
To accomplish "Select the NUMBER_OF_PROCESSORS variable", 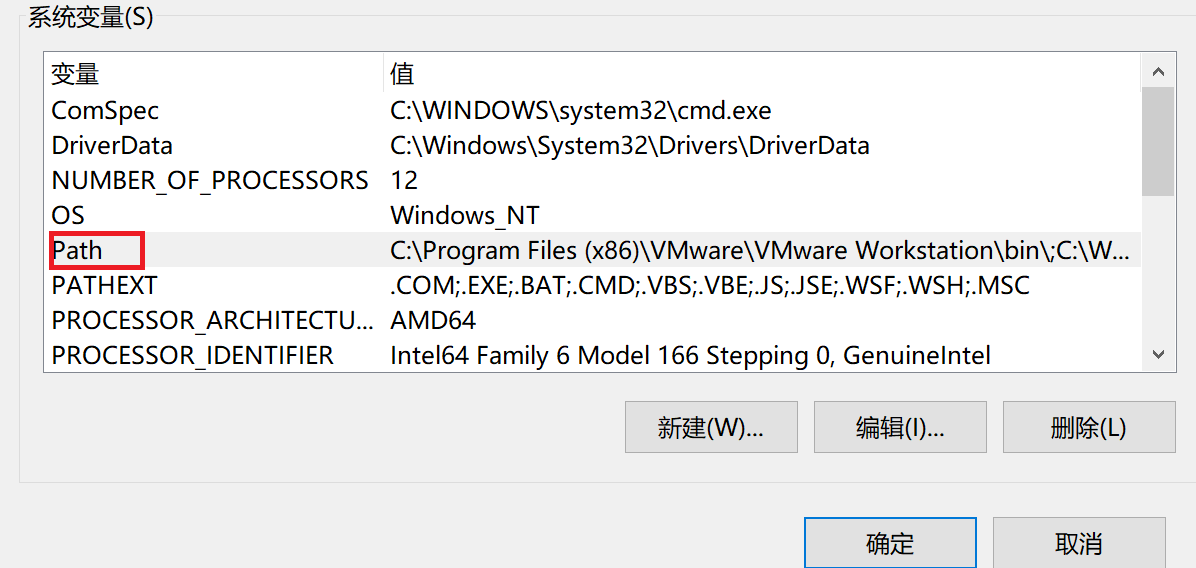I will [210, 180].
